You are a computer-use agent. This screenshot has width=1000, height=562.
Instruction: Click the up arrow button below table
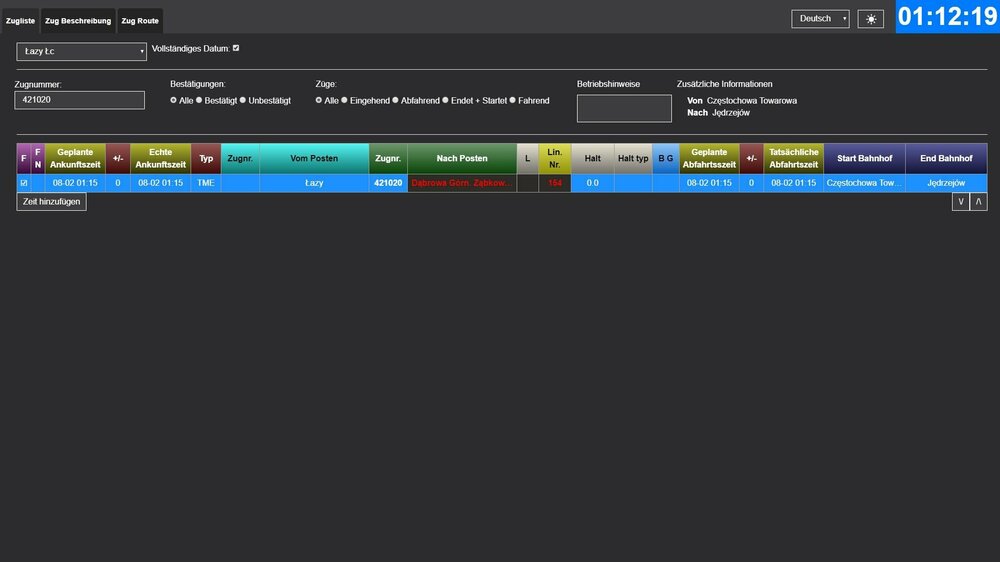[x=979, y=202]
